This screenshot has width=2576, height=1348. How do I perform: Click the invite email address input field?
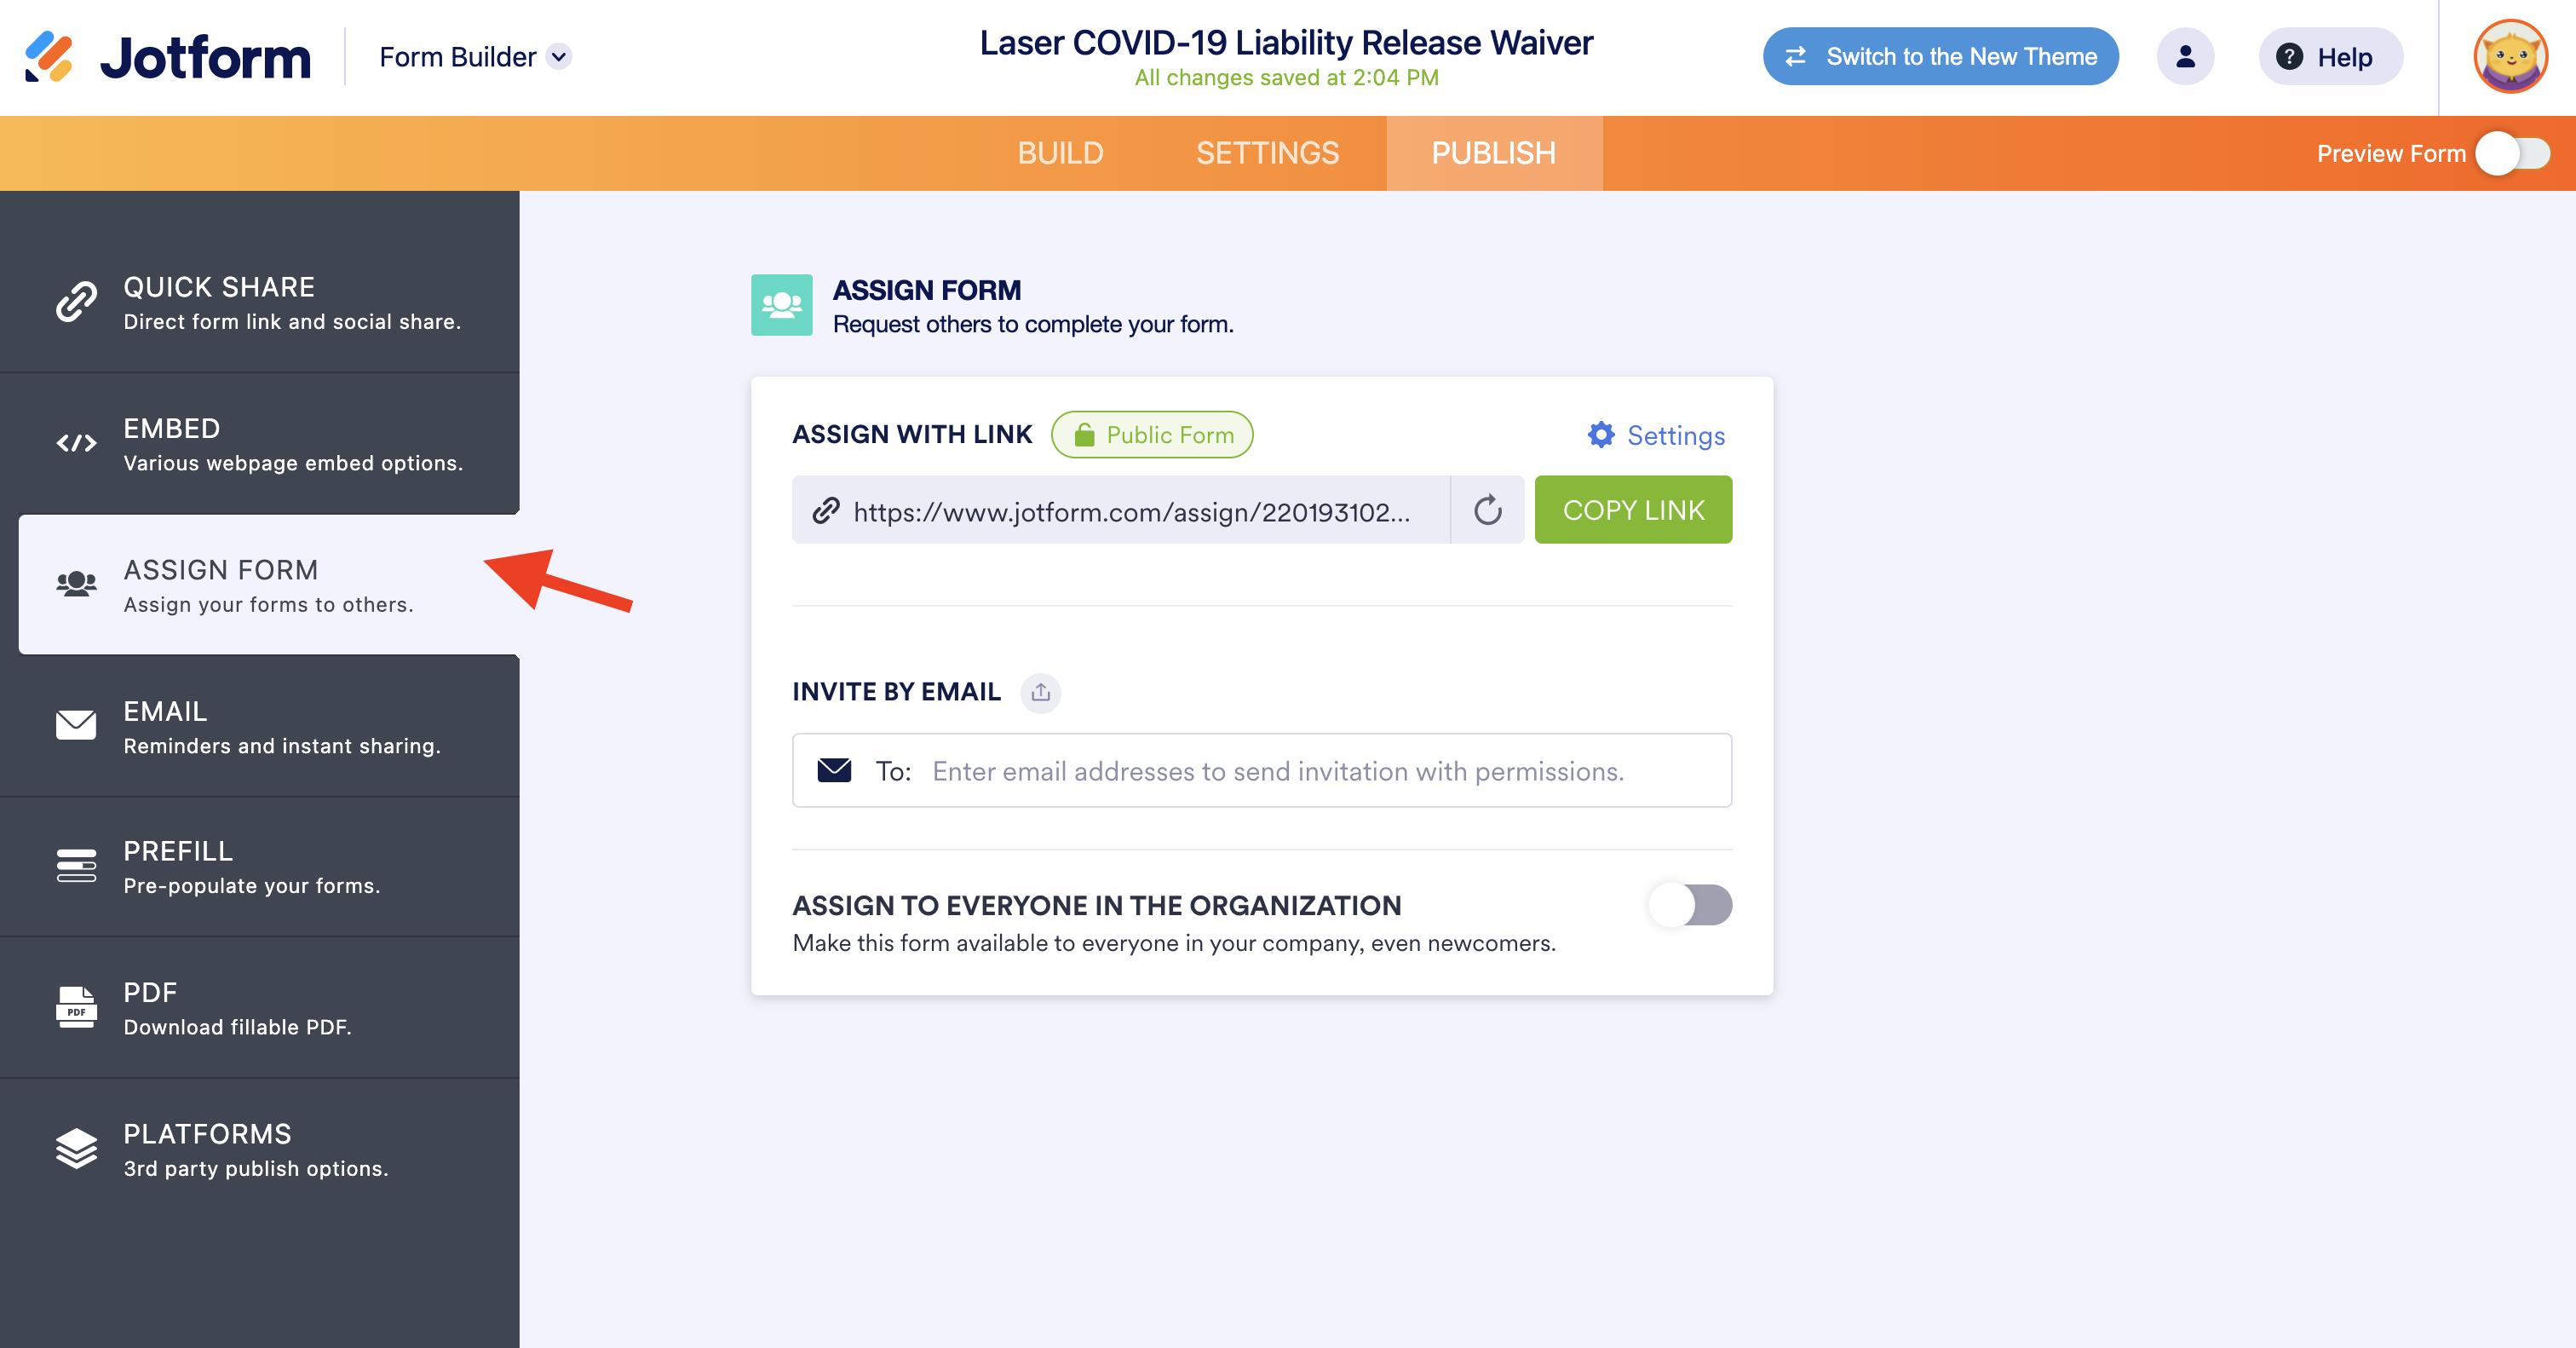(1278, 771)
